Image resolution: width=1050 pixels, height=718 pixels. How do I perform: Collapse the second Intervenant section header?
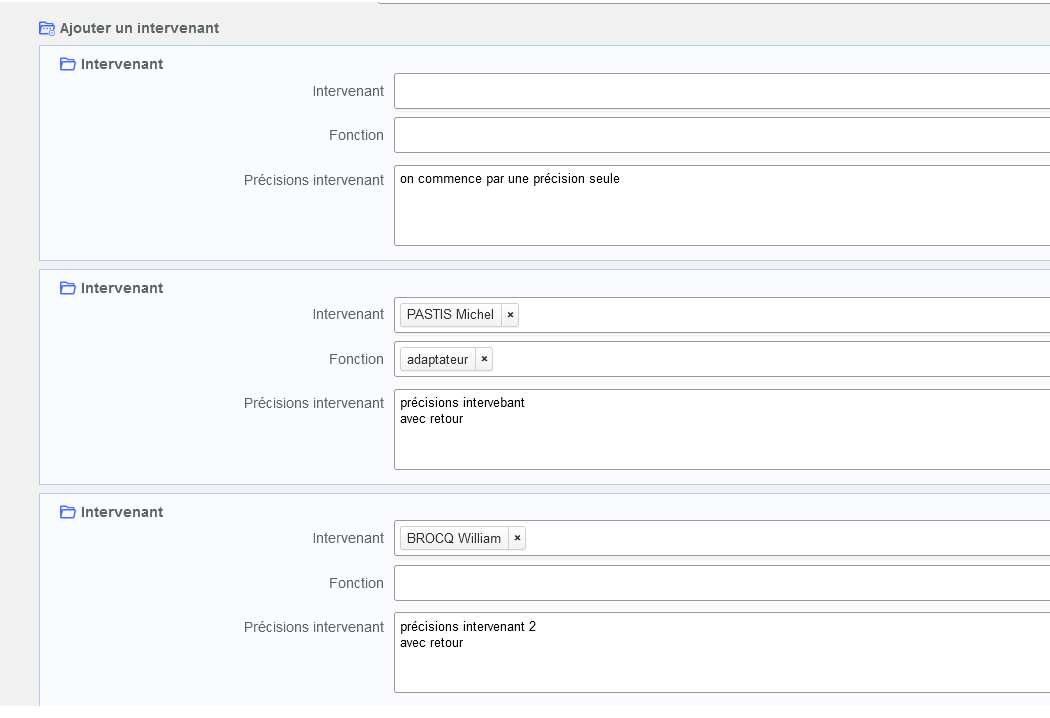coord(122,288)
